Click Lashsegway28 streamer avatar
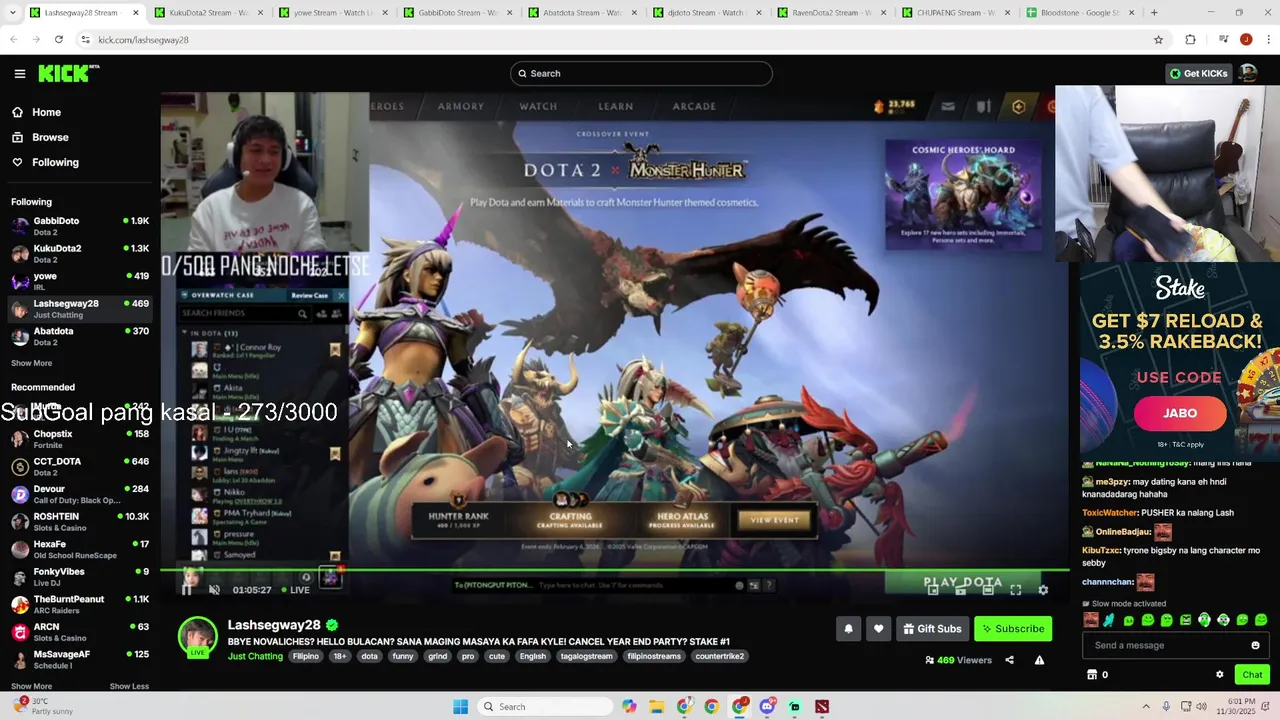Screen dimensions: 1280x720 (197, 637)
